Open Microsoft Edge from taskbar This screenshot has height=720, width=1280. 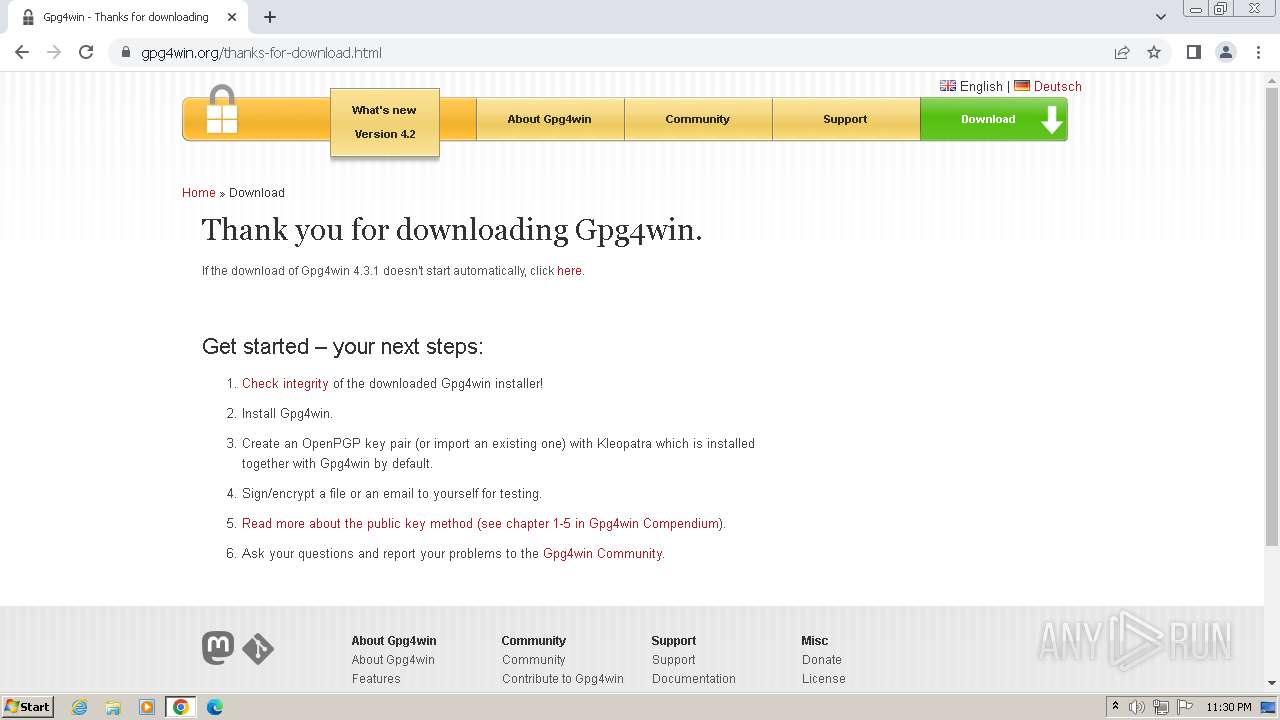215,707
